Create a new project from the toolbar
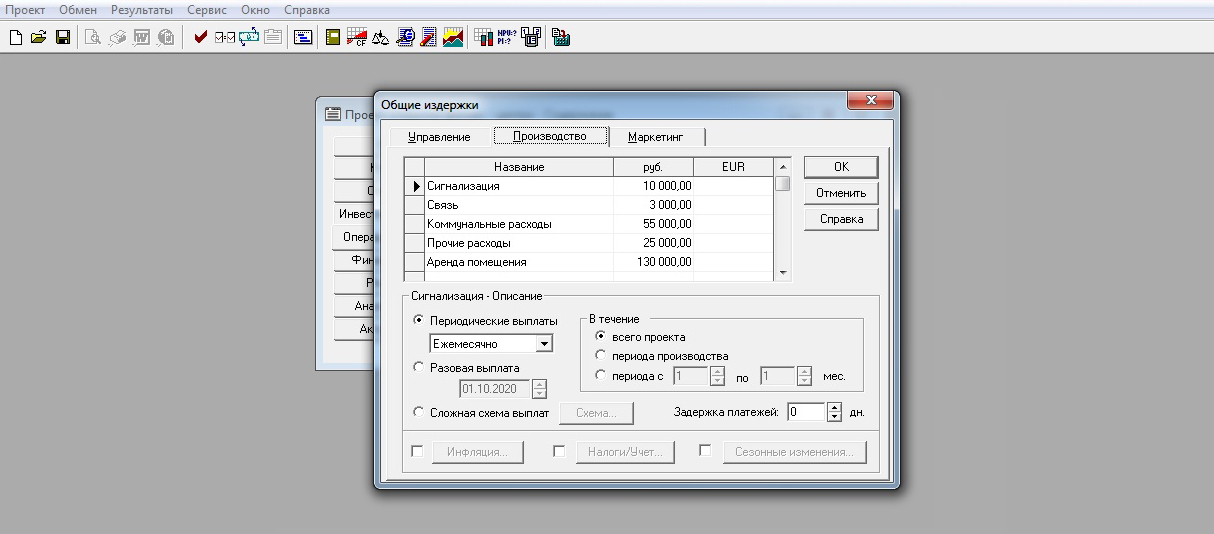This screenshot has width=1214, height=534. 16,37
